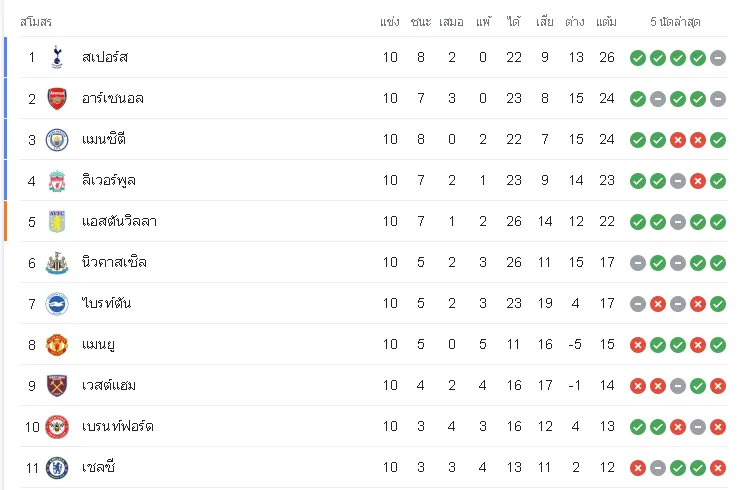
Task: Click the แต้ม points column header
Action: point(606,22)
